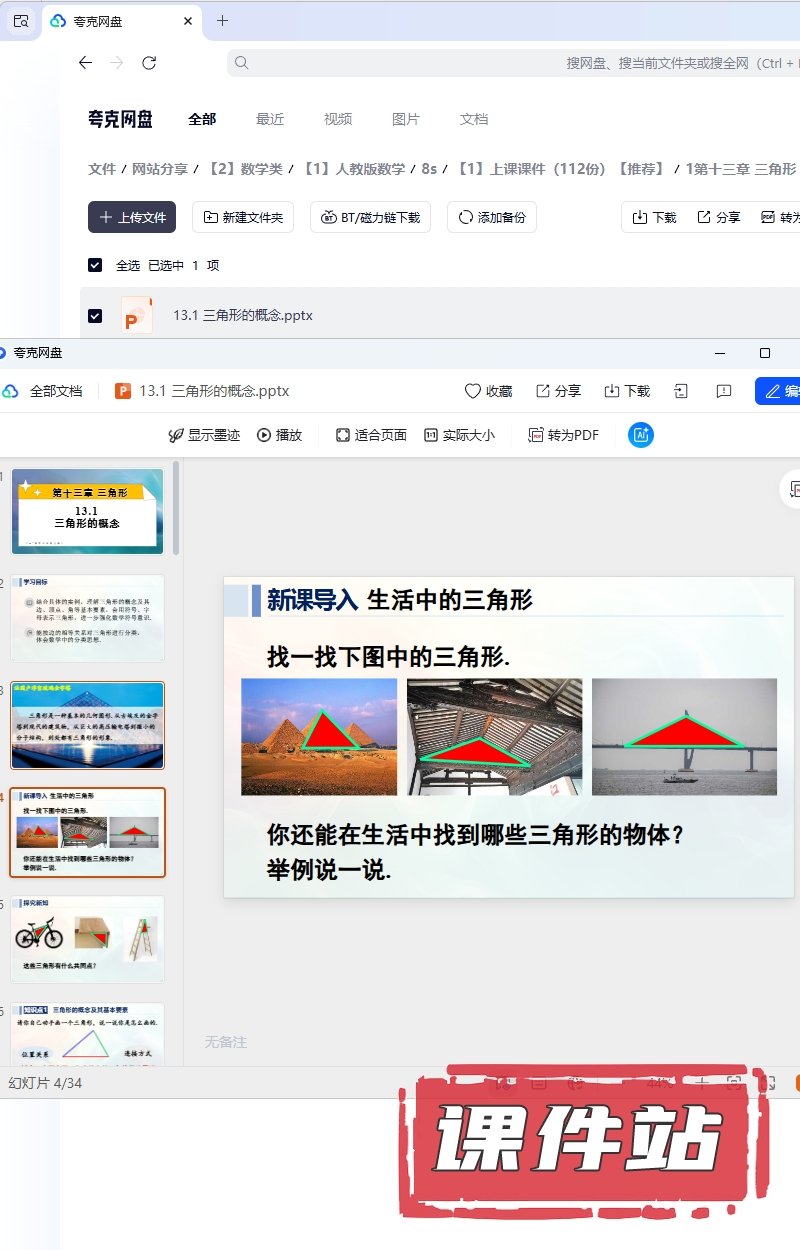This screenshot has width=800, height=1250.
Task: Click the 播放 slideshow play button
Action: click(280, 435)
